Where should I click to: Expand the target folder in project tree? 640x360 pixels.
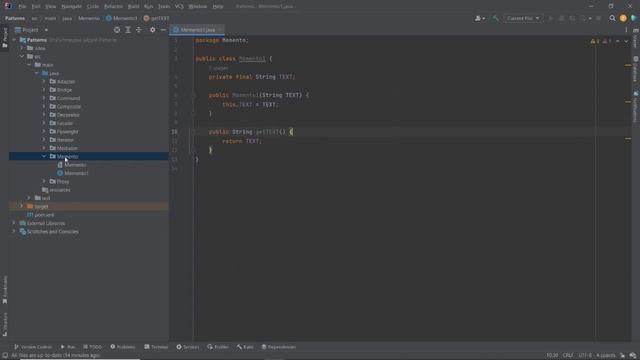(x=22, y=206)
